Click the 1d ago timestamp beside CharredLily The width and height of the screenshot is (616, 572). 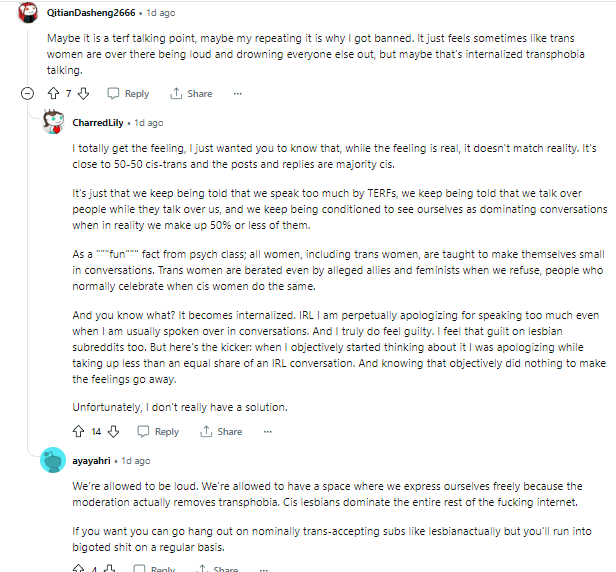[x=149, y=123]
